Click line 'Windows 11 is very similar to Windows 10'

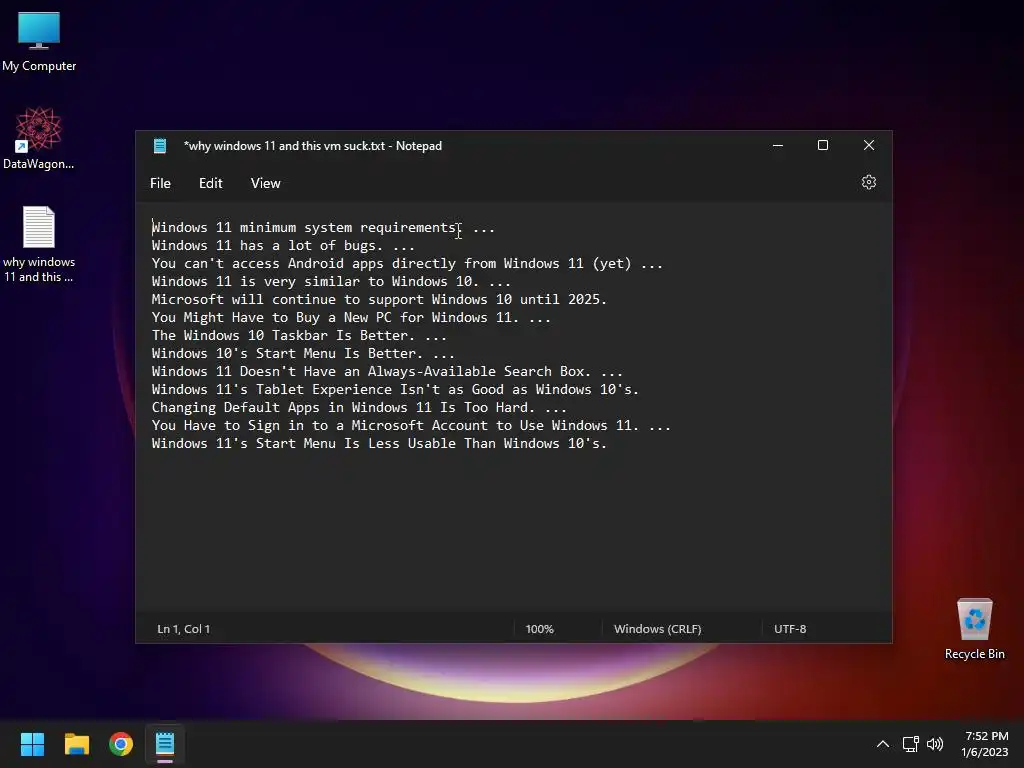coord(331,281)
